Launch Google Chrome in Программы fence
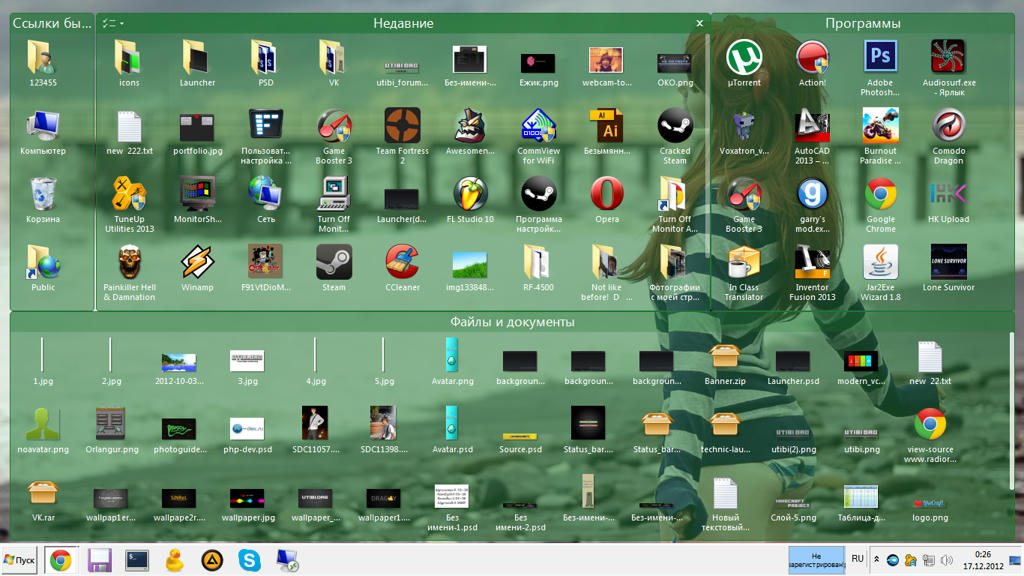The image size is (1024, 576). 880,204
